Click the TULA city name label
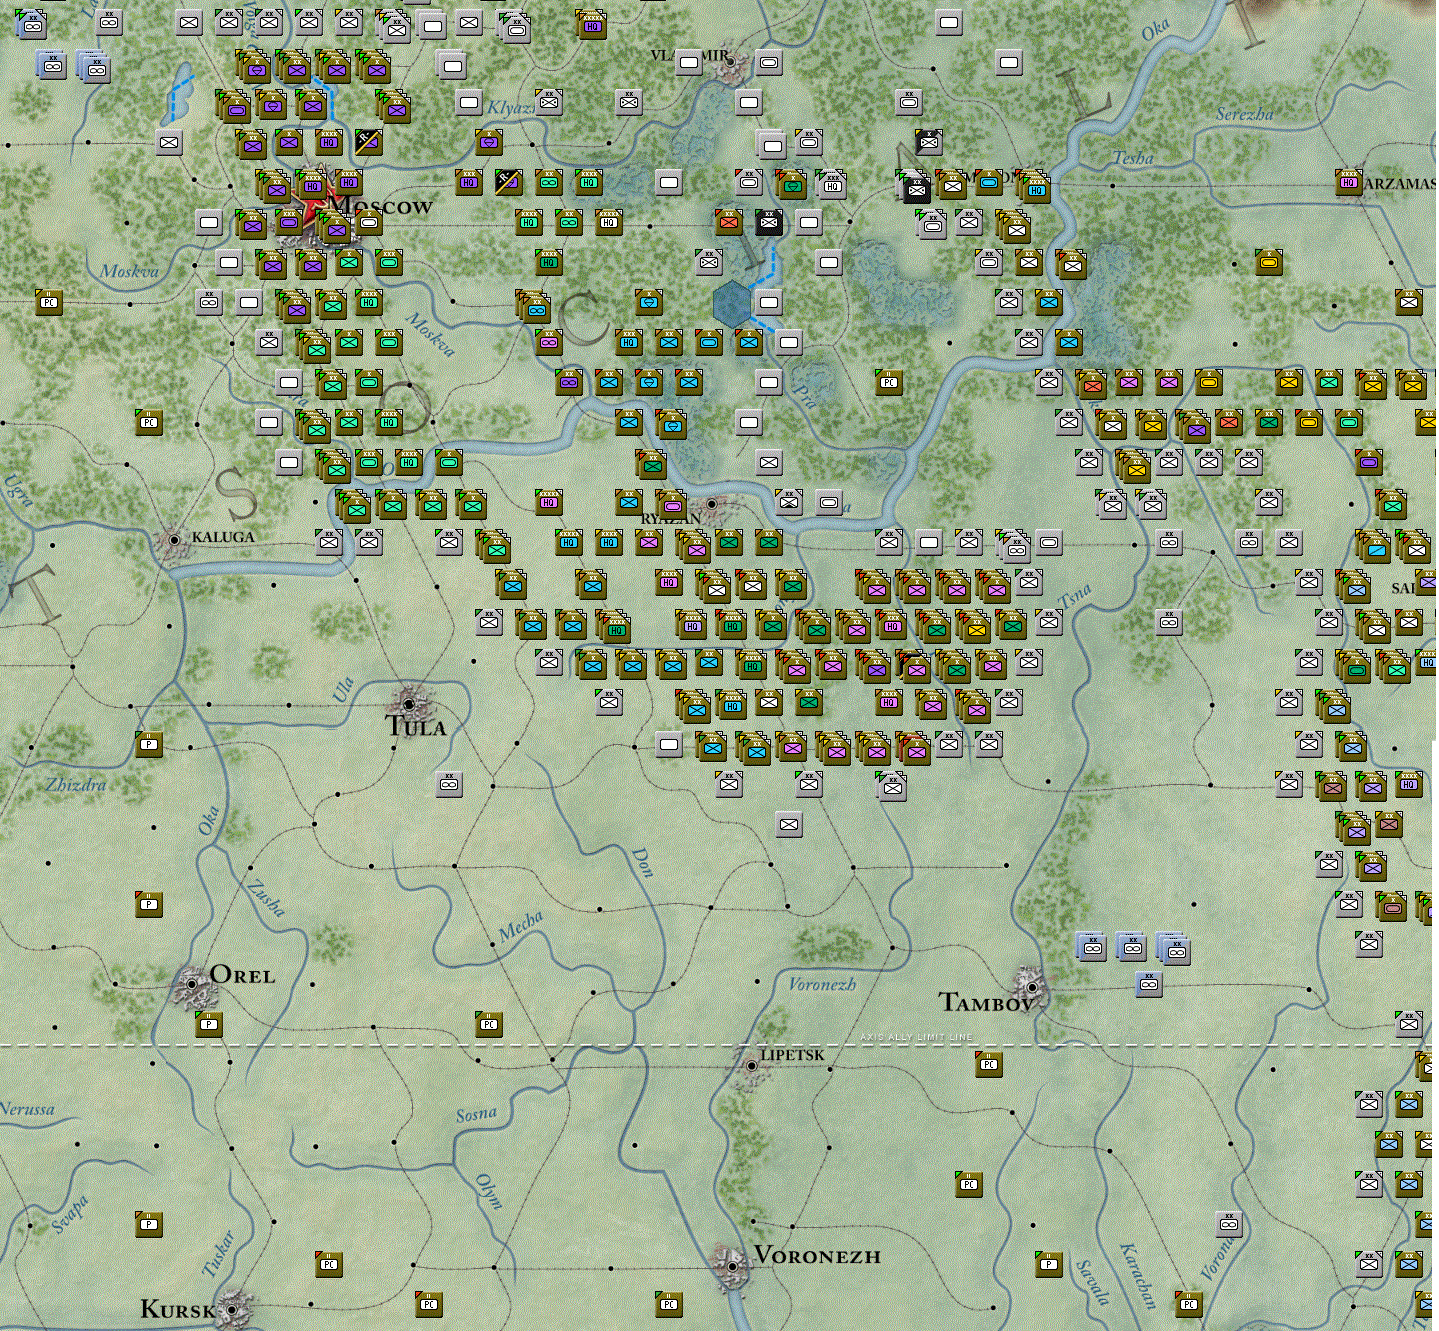The width and height of the screenshot is (1439, 1331). [x=417, y=727]
